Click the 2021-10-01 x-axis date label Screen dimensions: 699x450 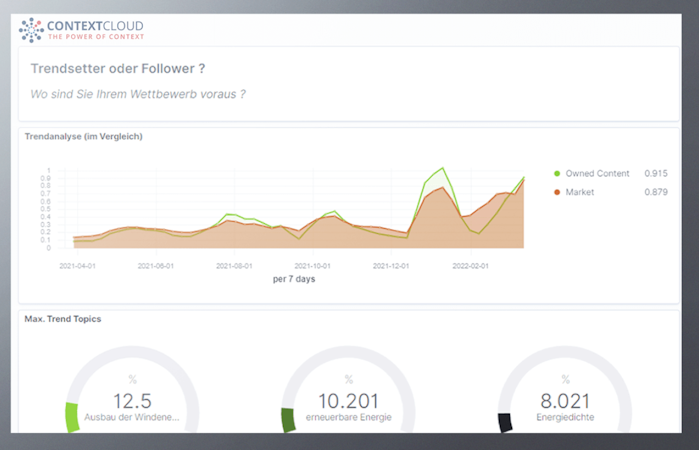point(312,266)
